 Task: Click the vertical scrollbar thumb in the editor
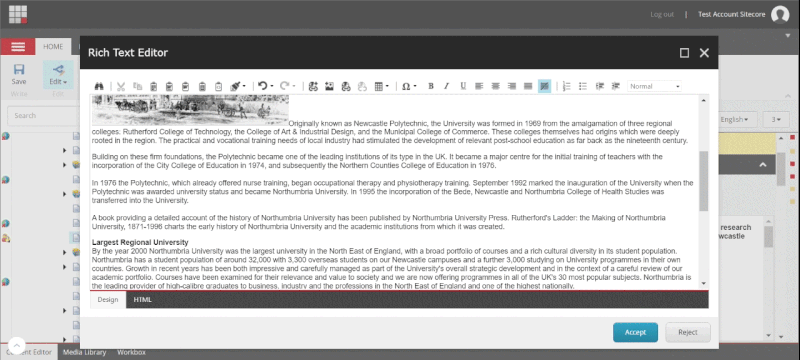(x=704, y=181)
